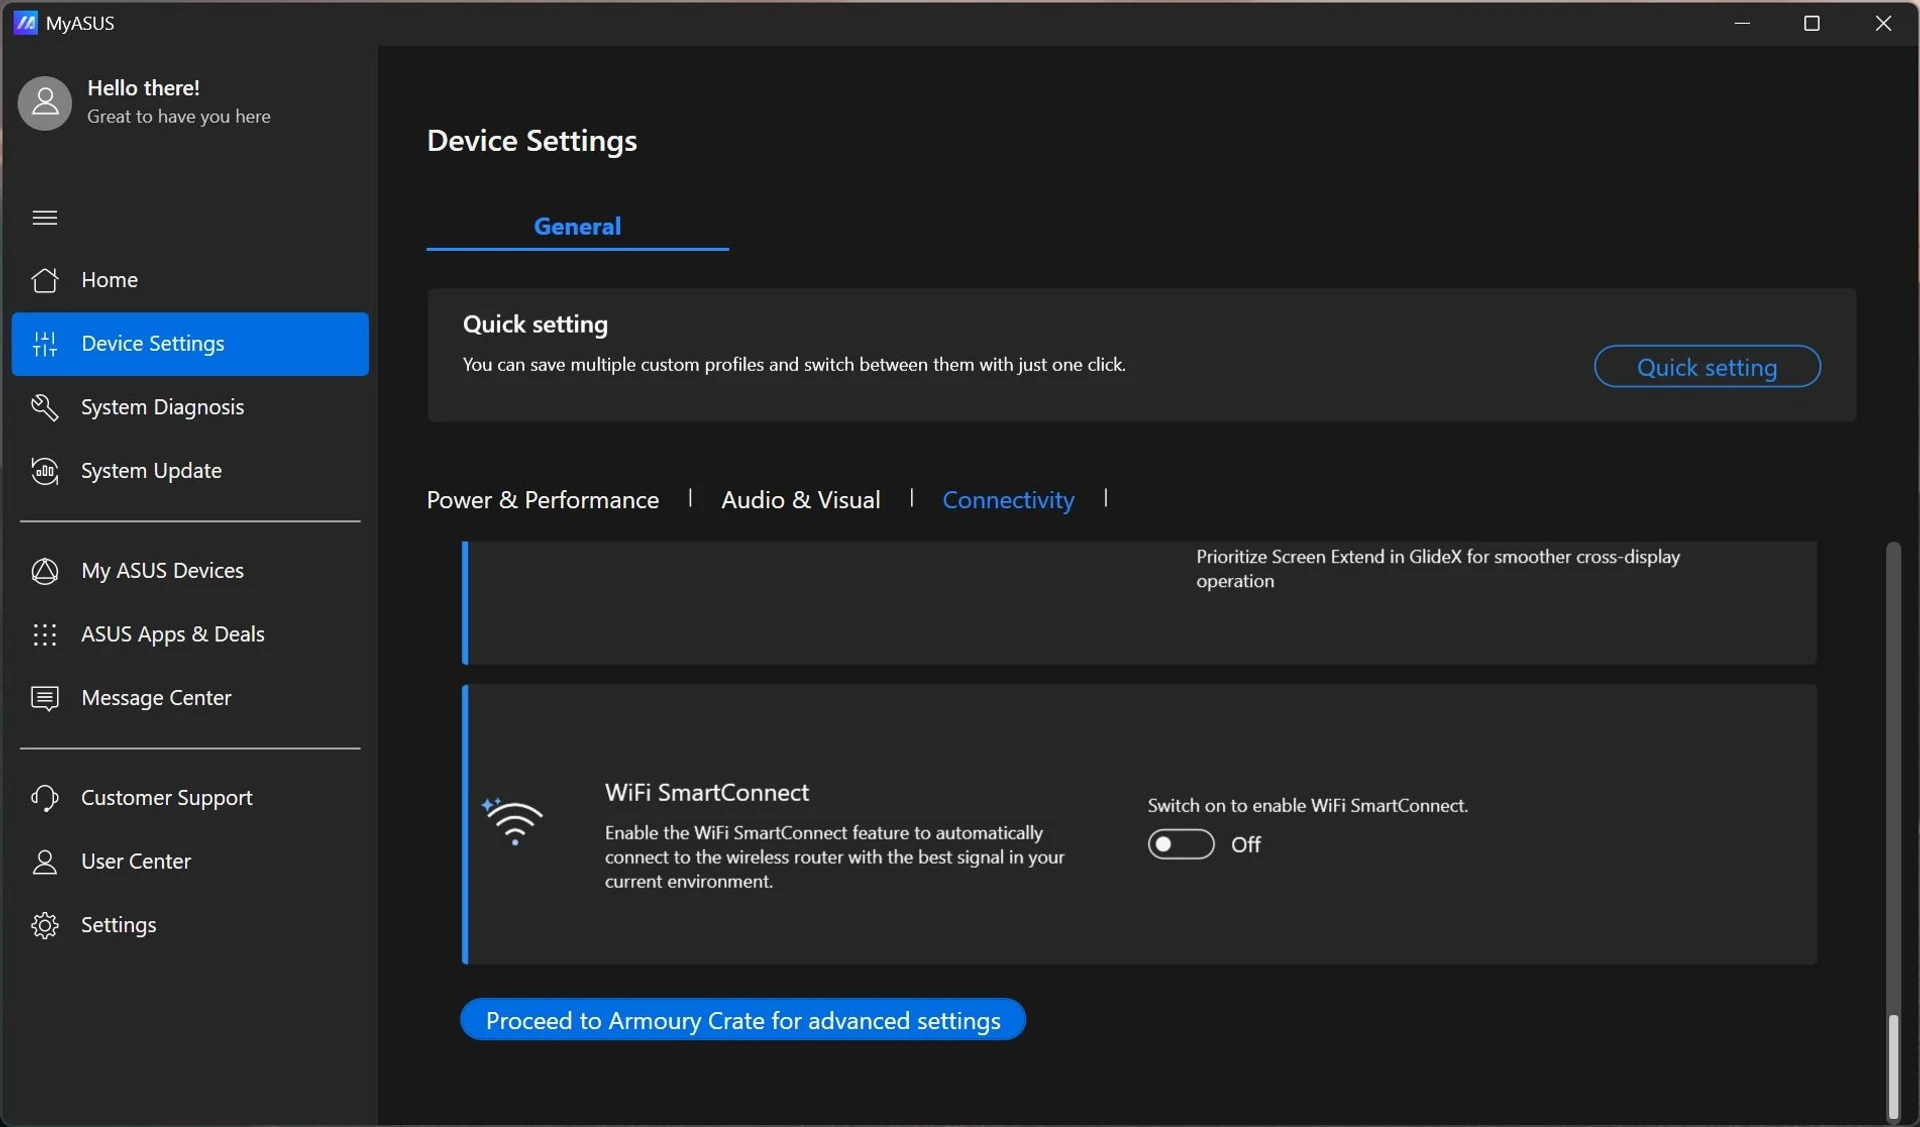Screen dimensions: 1920x1127
Task: Open System Diagnosis page
Action: coord(190,407)
